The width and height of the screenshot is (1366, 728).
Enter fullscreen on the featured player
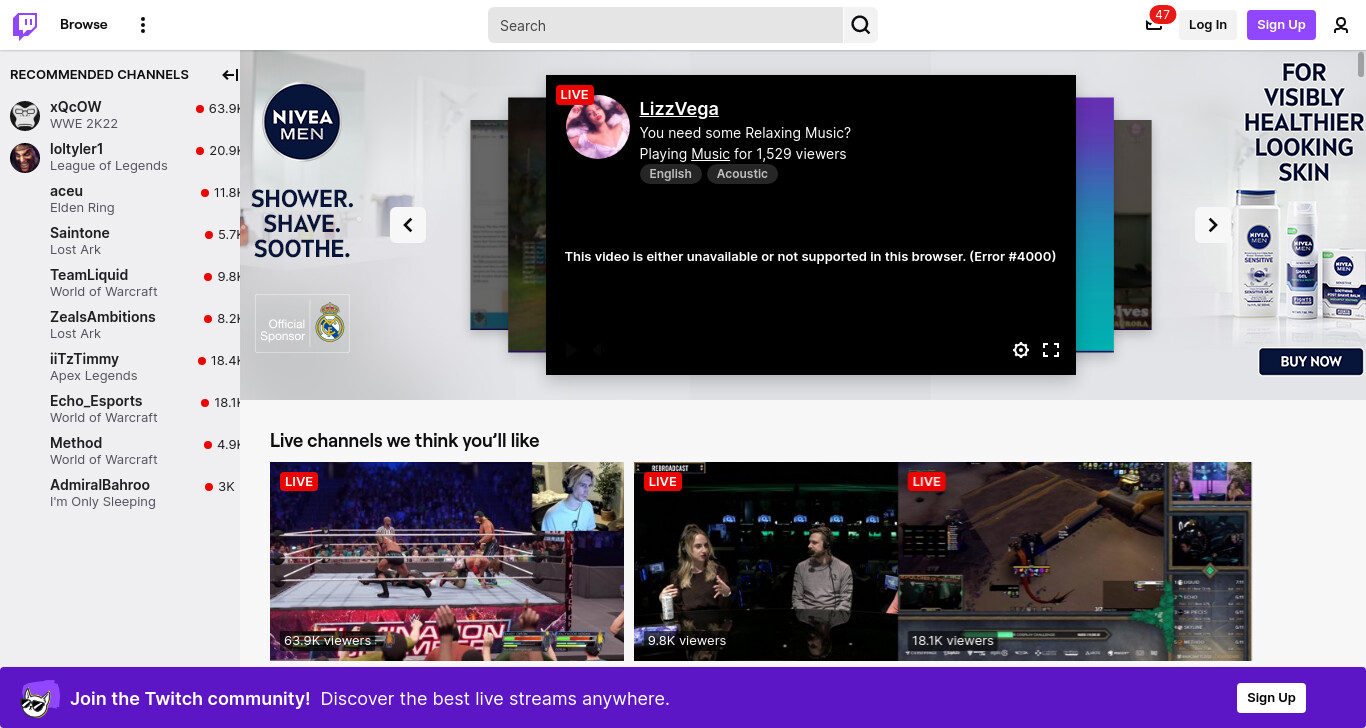[x=1051, y=350]
